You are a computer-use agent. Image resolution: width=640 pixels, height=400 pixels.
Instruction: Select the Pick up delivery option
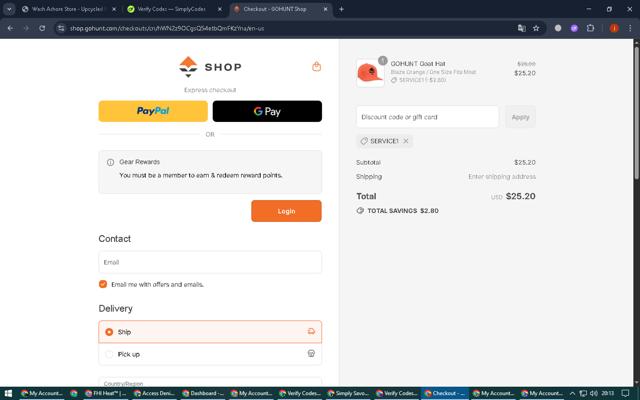(x=210, y=354)
